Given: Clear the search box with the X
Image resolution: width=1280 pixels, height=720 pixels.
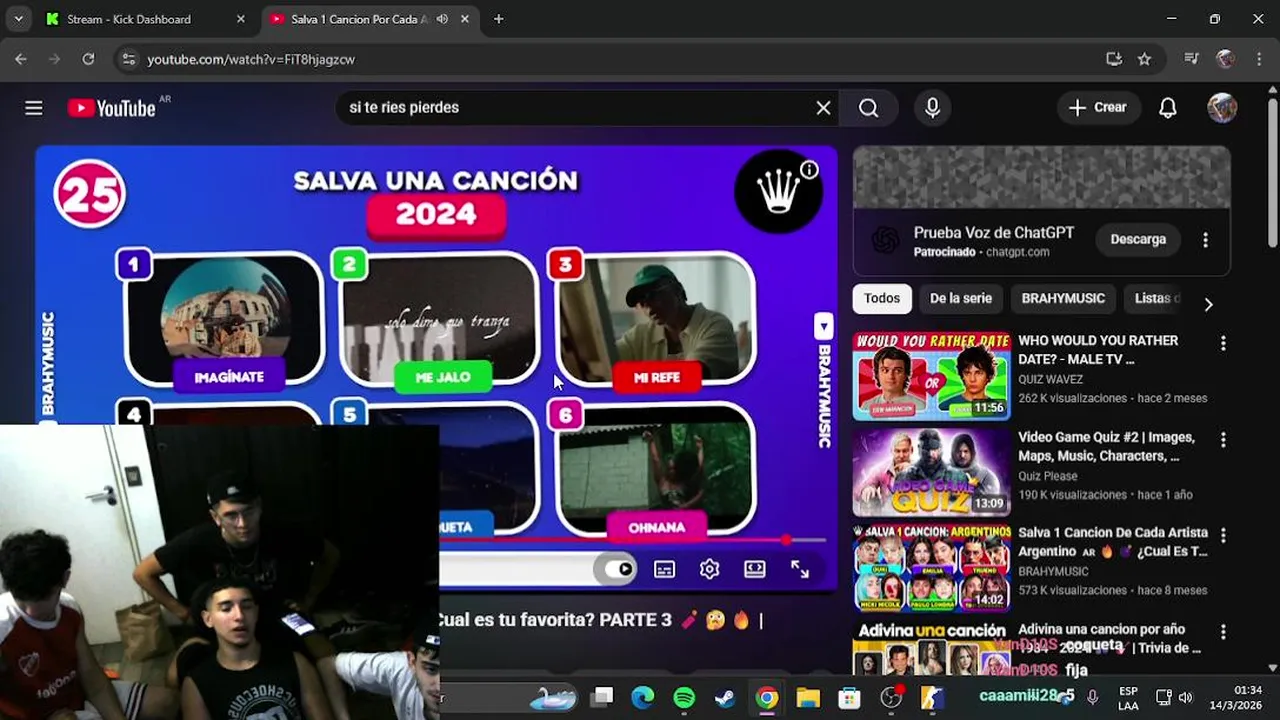Looking at the screenshot, I should coord(823,108).
